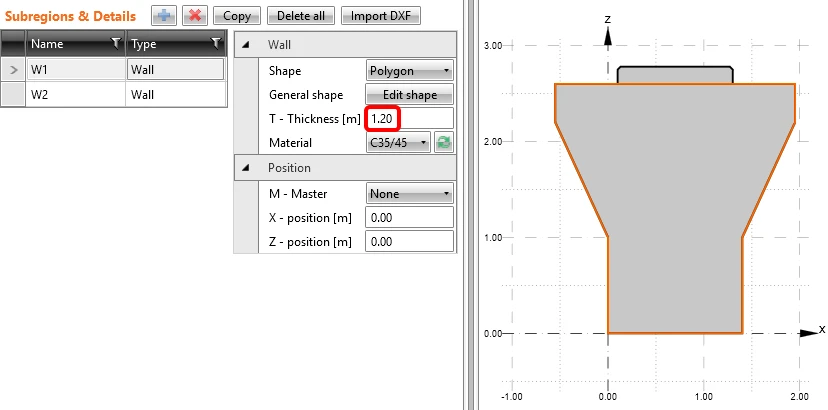Select the small black-outlined wall on top

click(675, 74)
